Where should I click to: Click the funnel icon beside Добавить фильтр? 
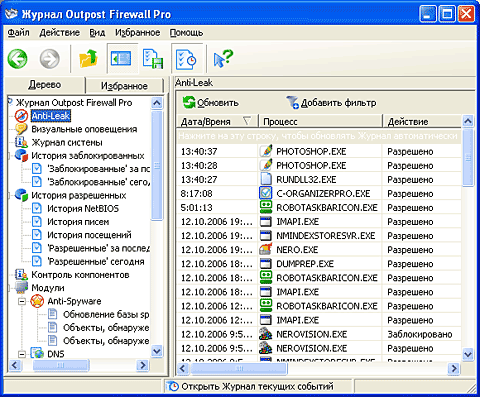pos(292,102)
